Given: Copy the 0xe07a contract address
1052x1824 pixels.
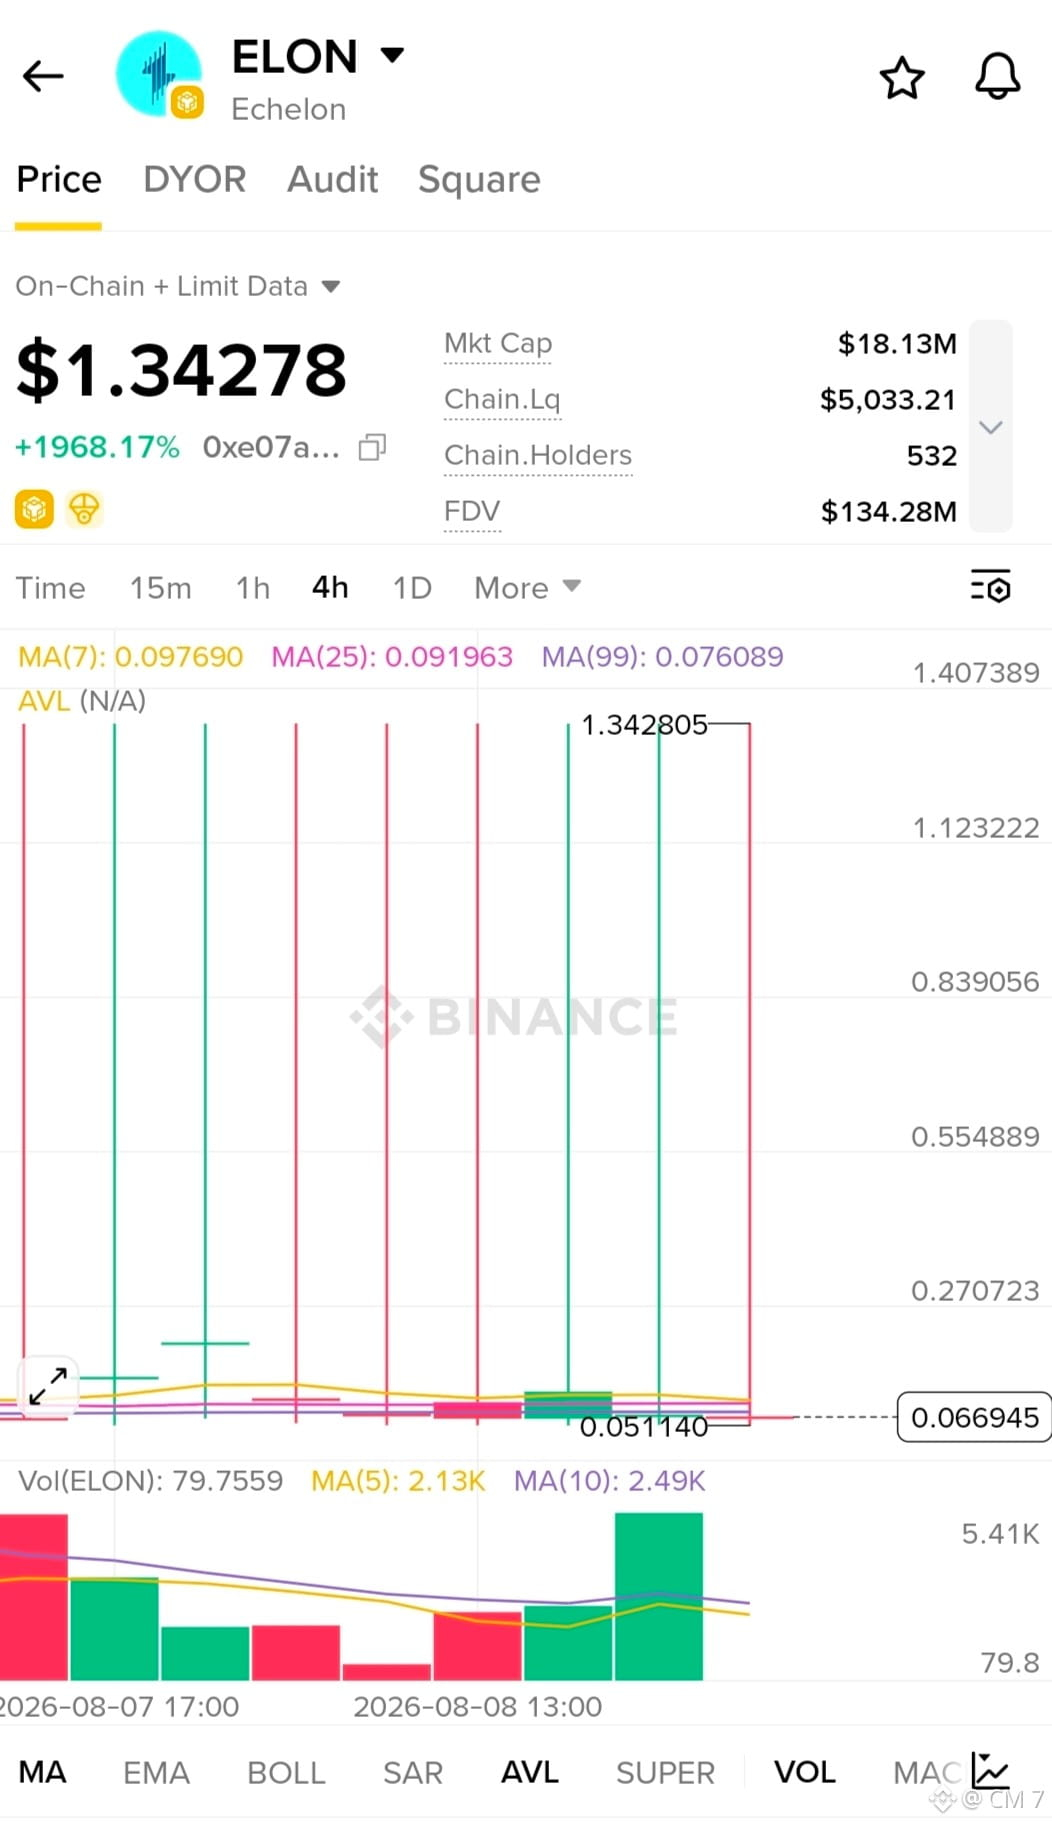Looking at the screenshot, I should click(372, 447).
